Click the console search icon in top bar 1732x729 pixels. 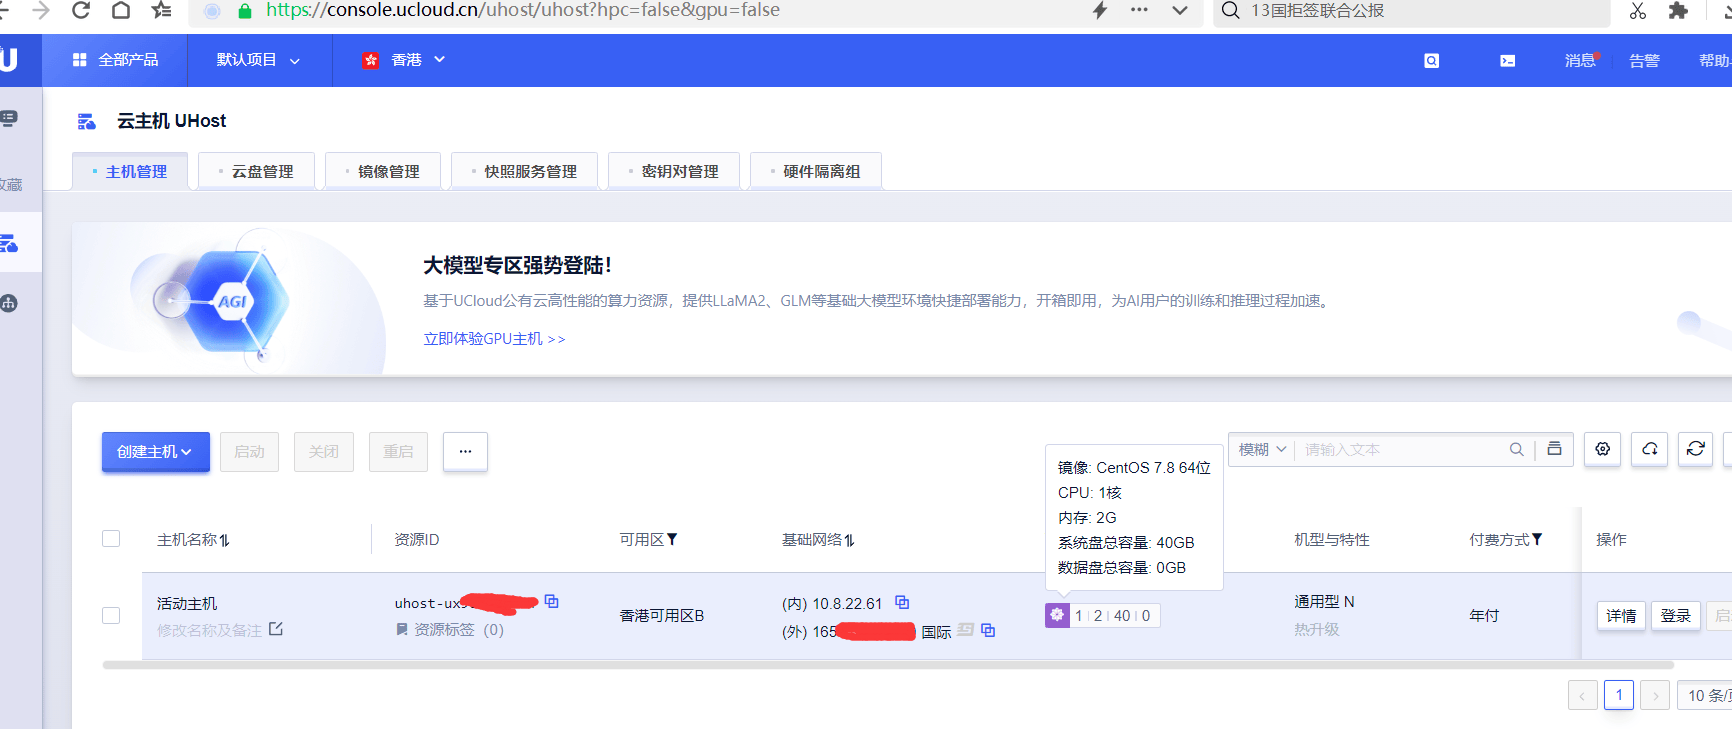[1432, 61]
